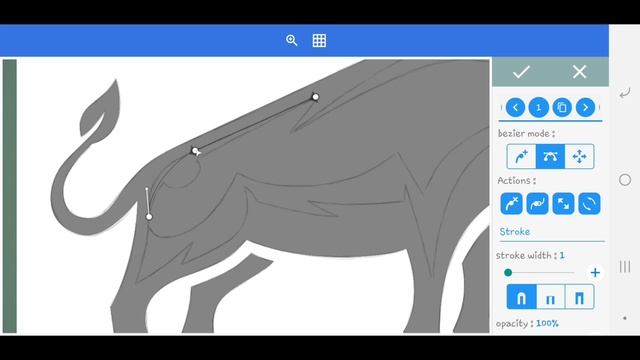Screen dimensions: 640x360
Task: Select path number 1 circle
Action: (x=538, y=107)
